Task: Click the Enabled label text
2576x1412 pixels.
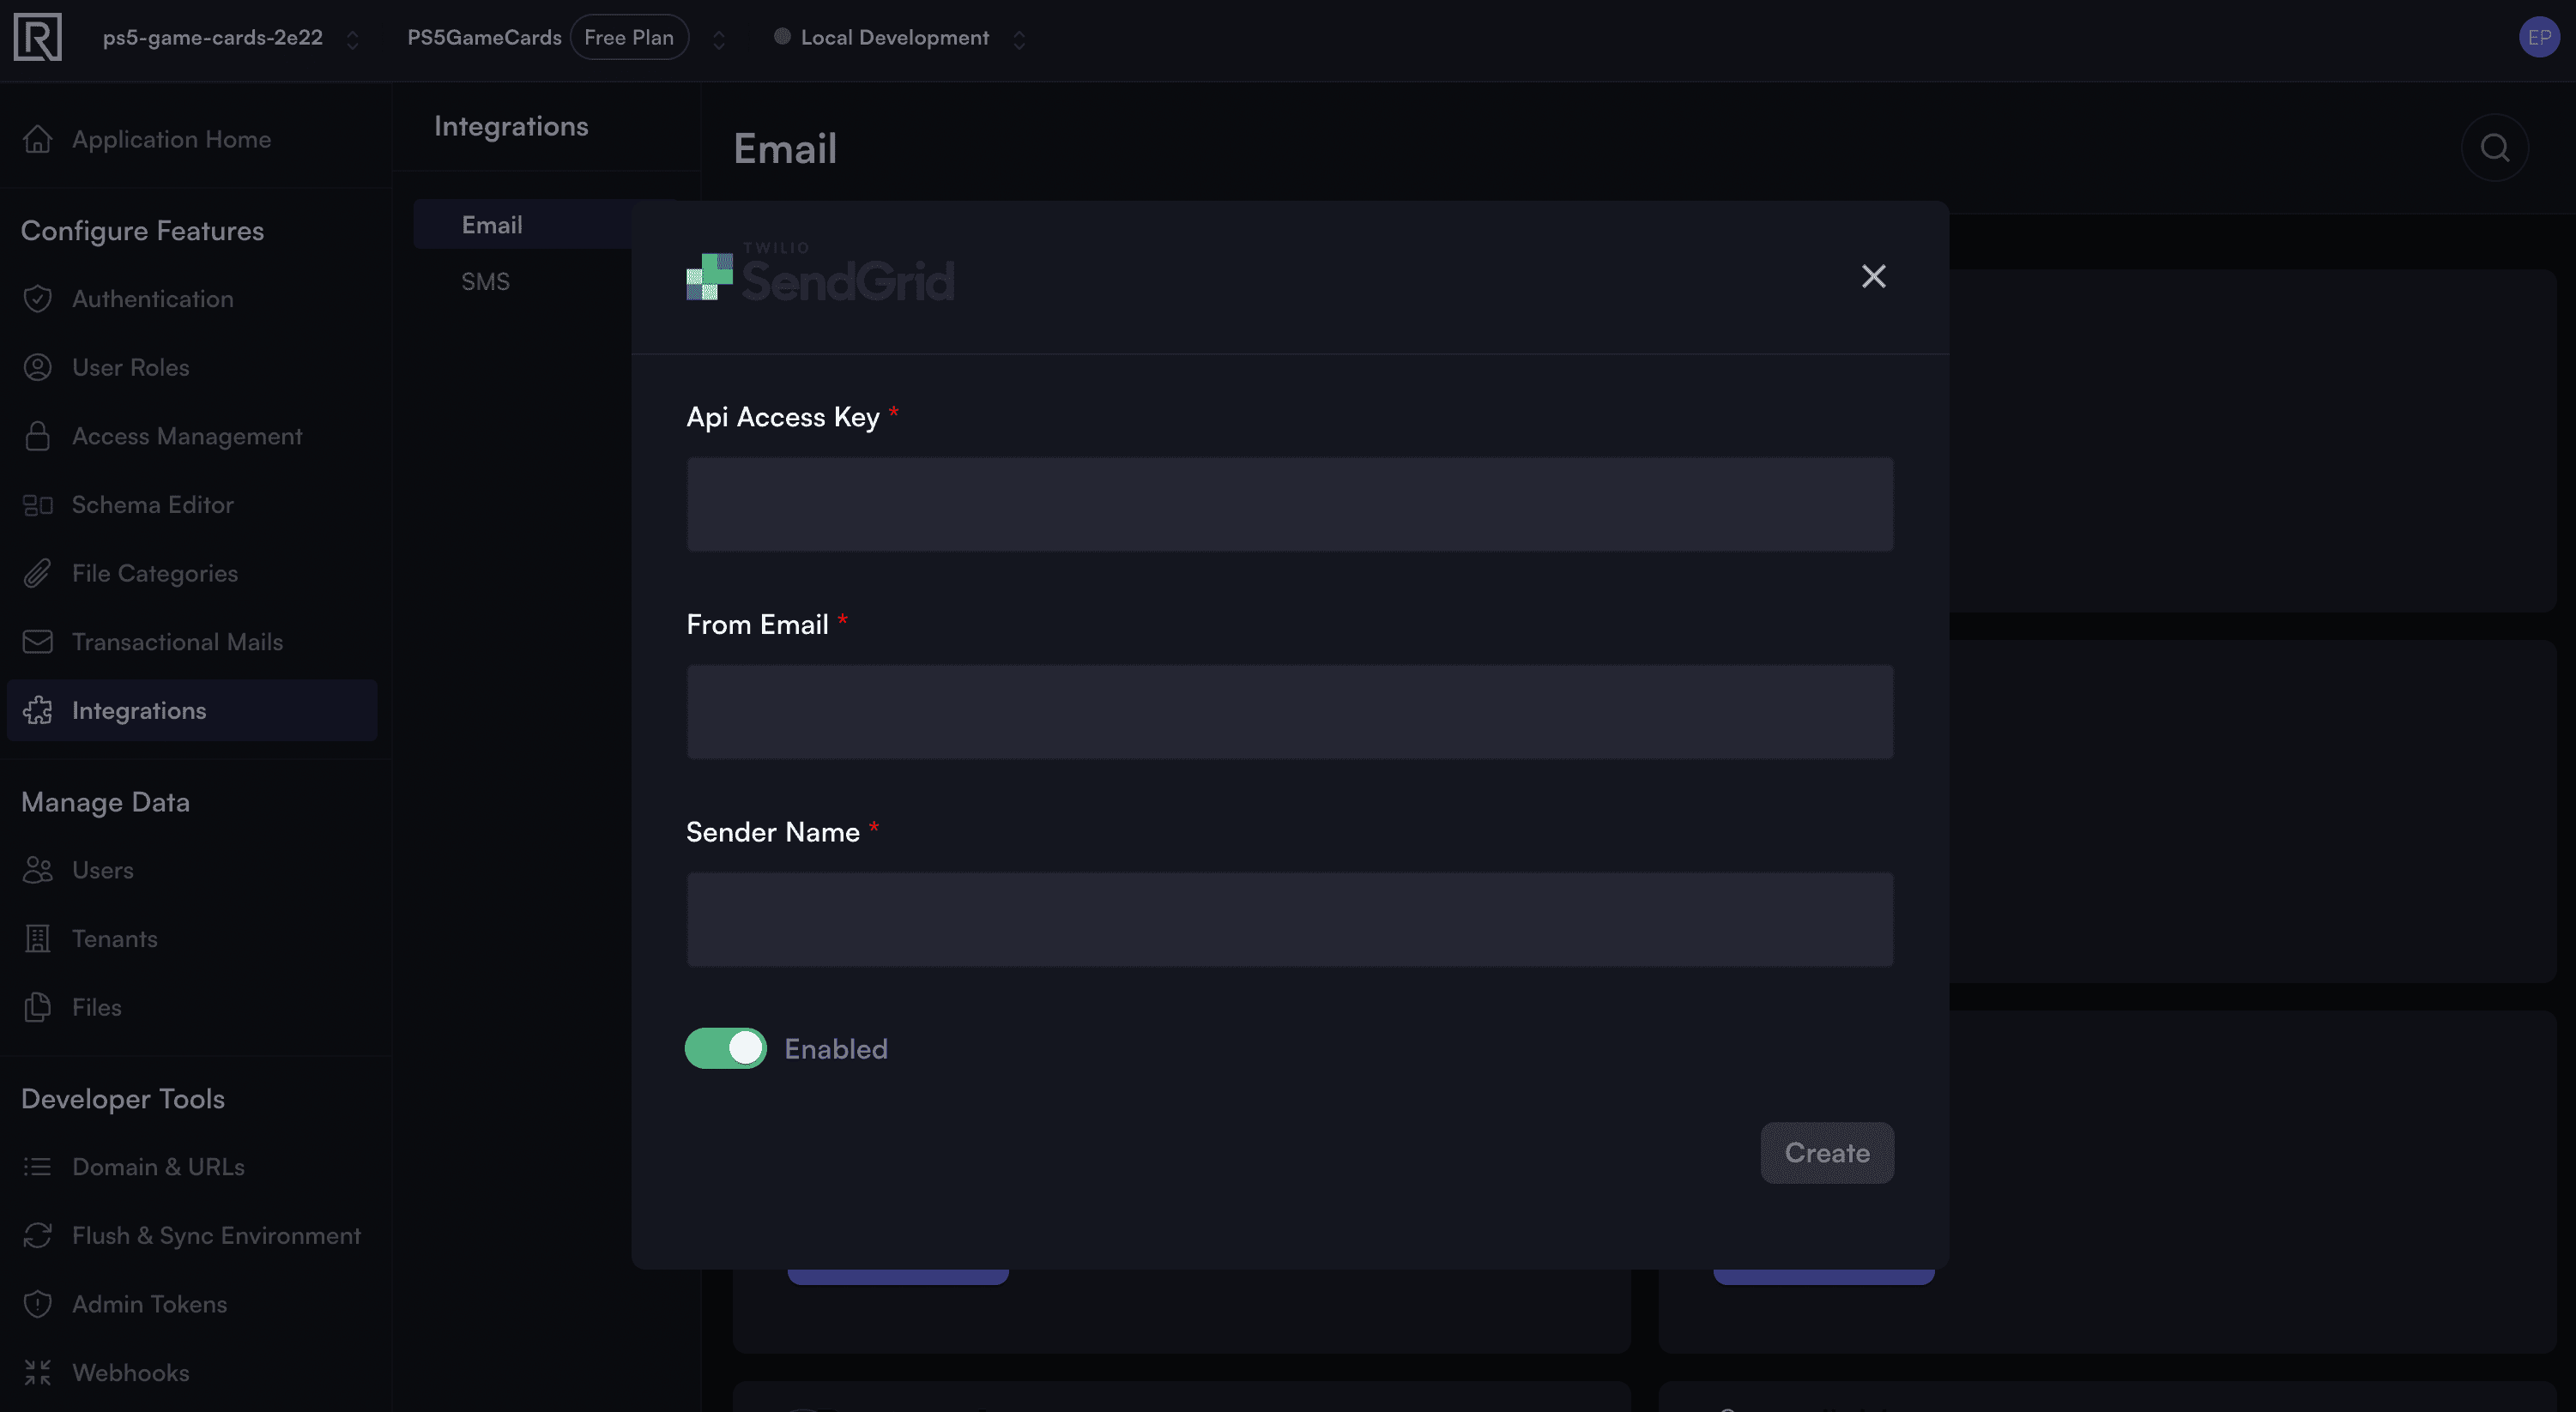Action: (836, 1049)
